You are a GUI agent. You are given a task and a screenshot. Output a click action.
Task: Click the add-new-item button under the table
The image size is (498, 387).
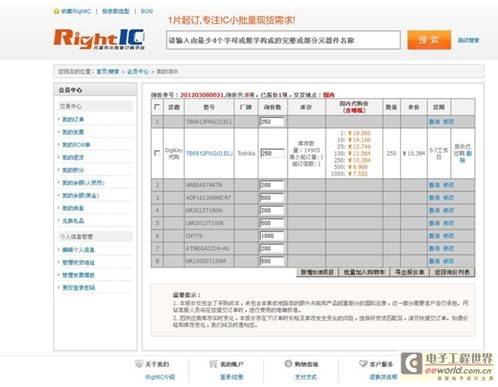(x=317, y=272)
